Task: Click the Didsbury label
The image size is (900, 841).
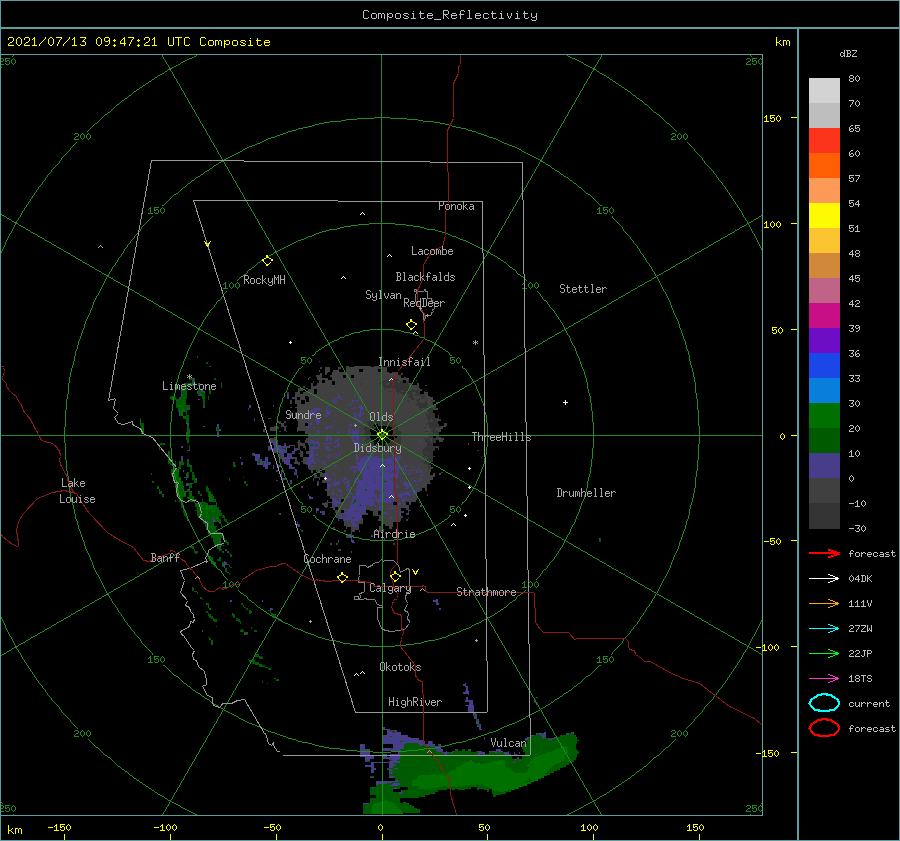Action: pos(377,448)
